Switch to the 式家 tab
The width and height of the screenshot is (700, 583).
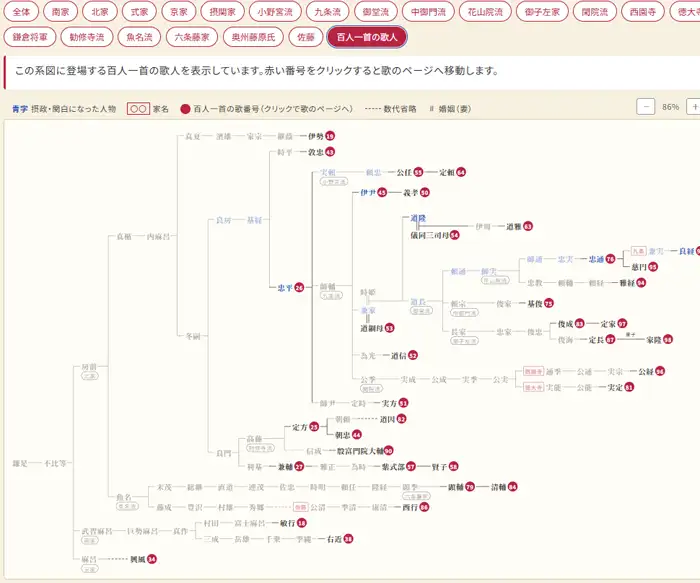139,12
